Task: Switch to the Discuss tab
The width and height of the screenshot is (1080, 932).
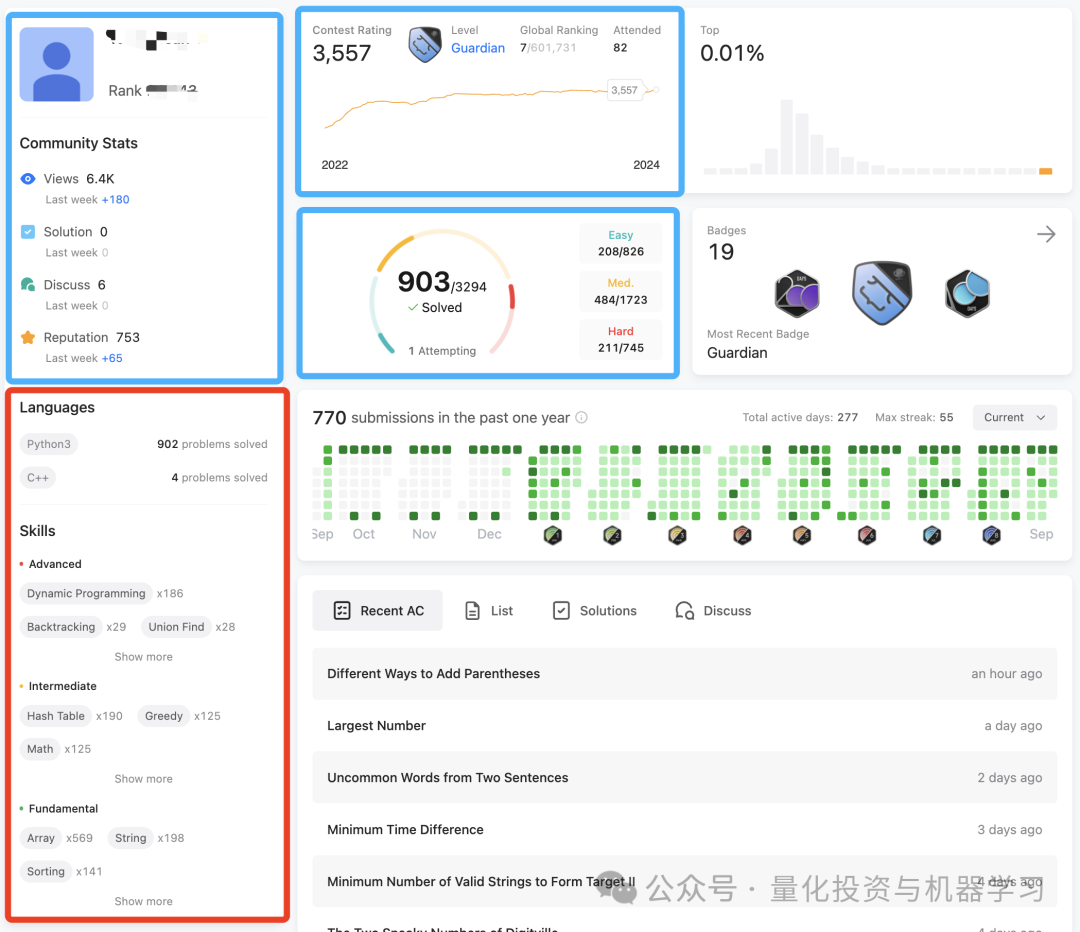Action: coord(713,610)
